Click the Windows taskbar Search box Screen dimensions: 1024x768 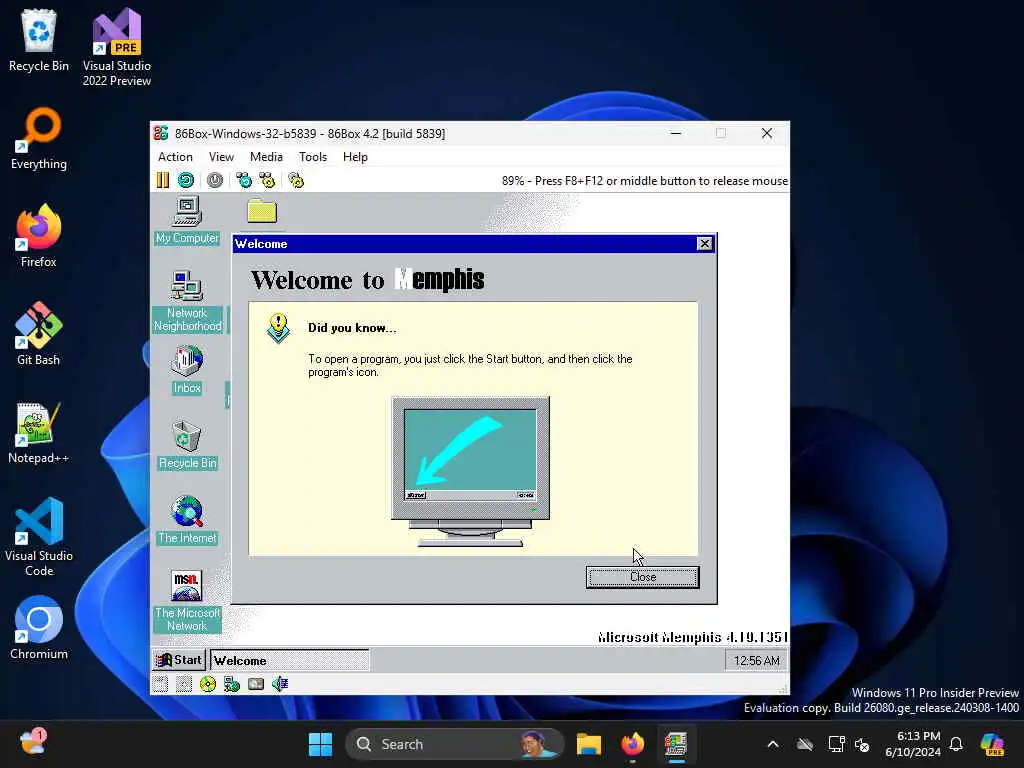(455, 744)
